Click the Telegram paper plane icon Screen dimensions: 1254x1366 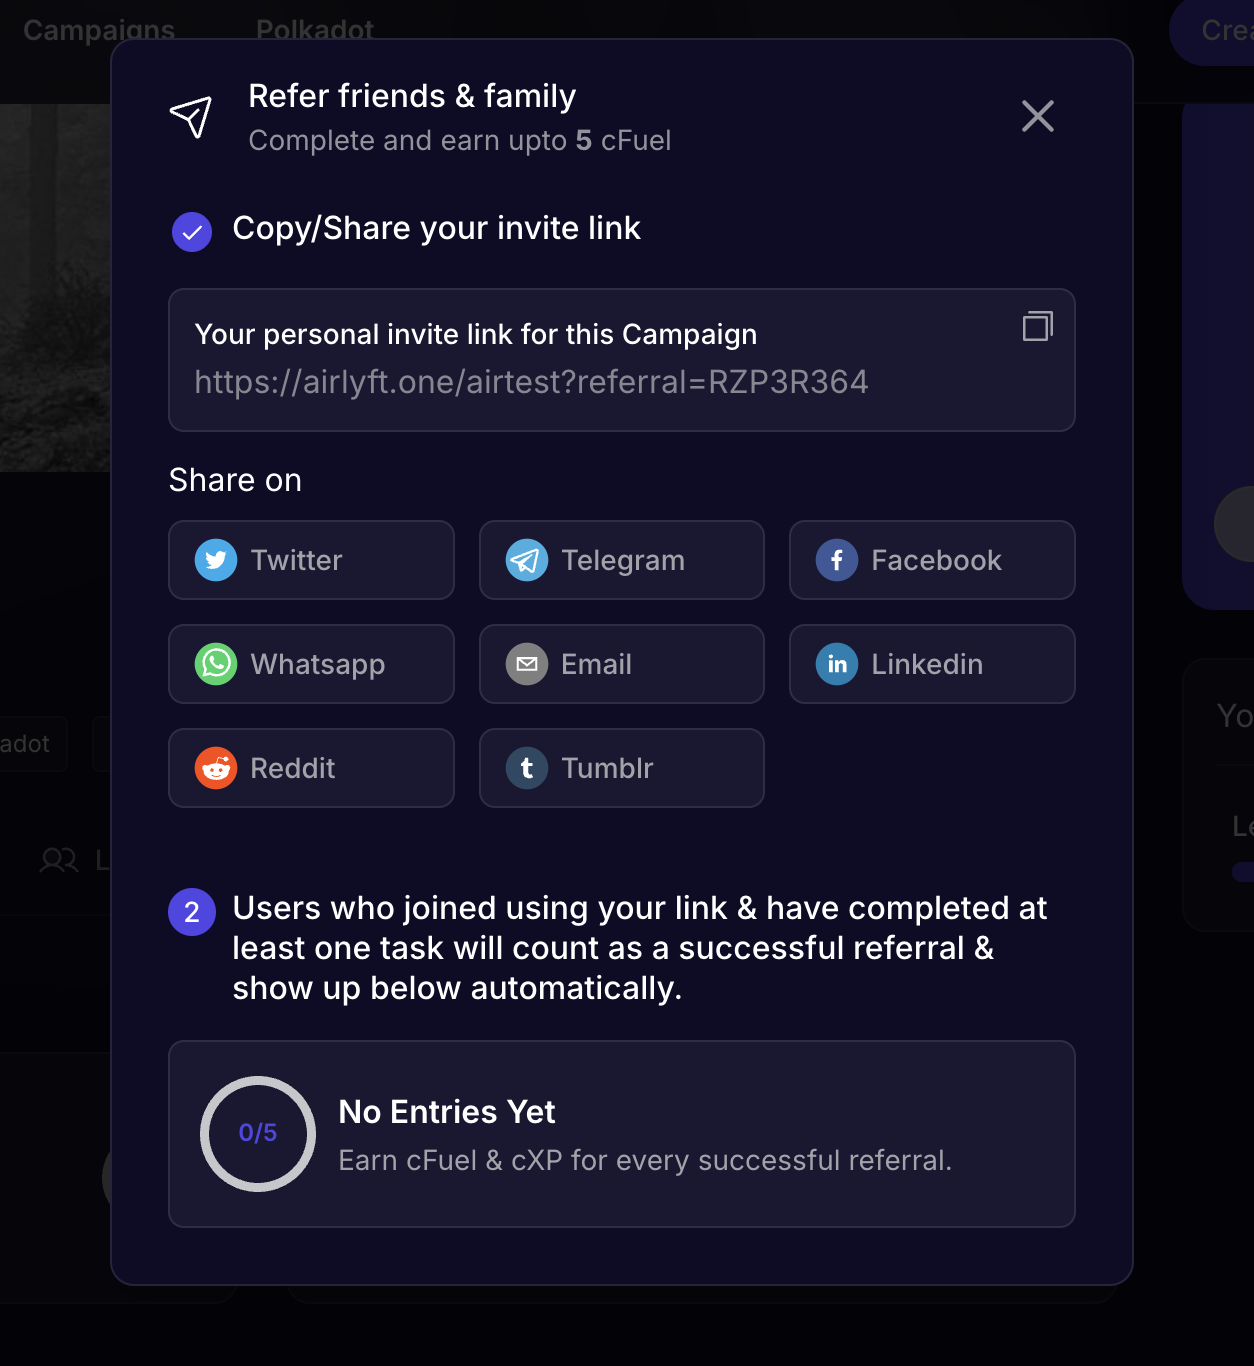tap(527, 560)
